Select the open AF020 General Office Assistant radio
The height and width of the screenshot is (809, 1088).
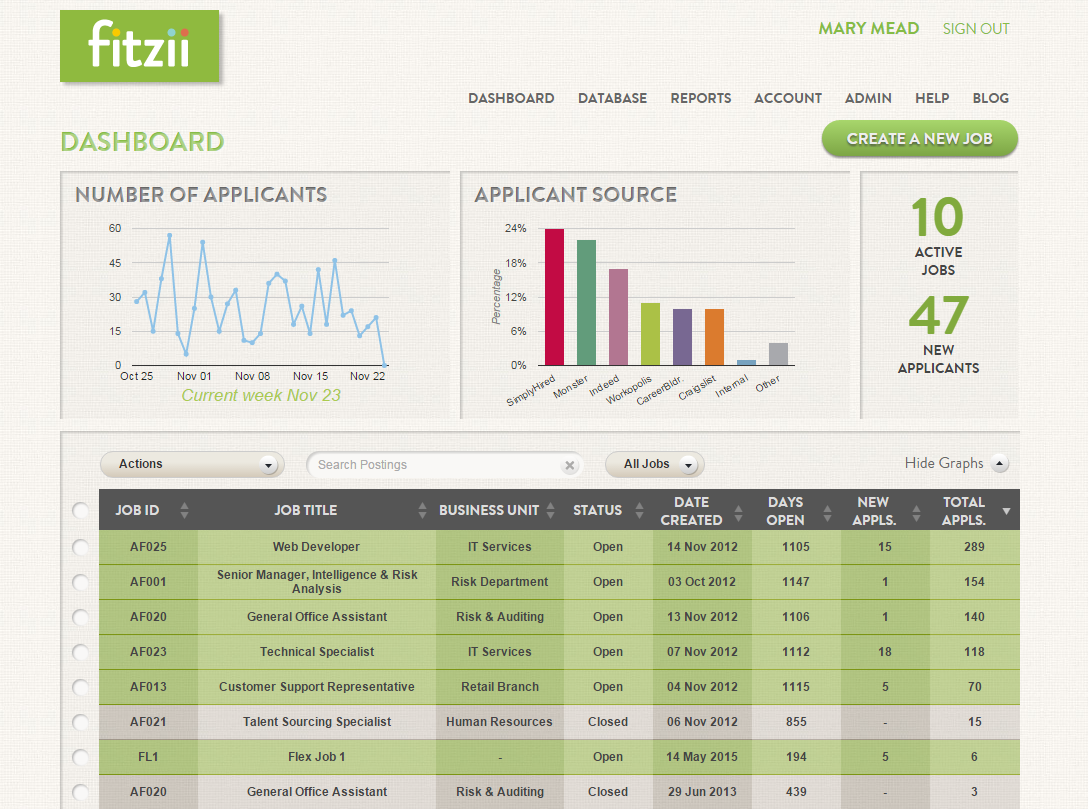pos(80,618)
